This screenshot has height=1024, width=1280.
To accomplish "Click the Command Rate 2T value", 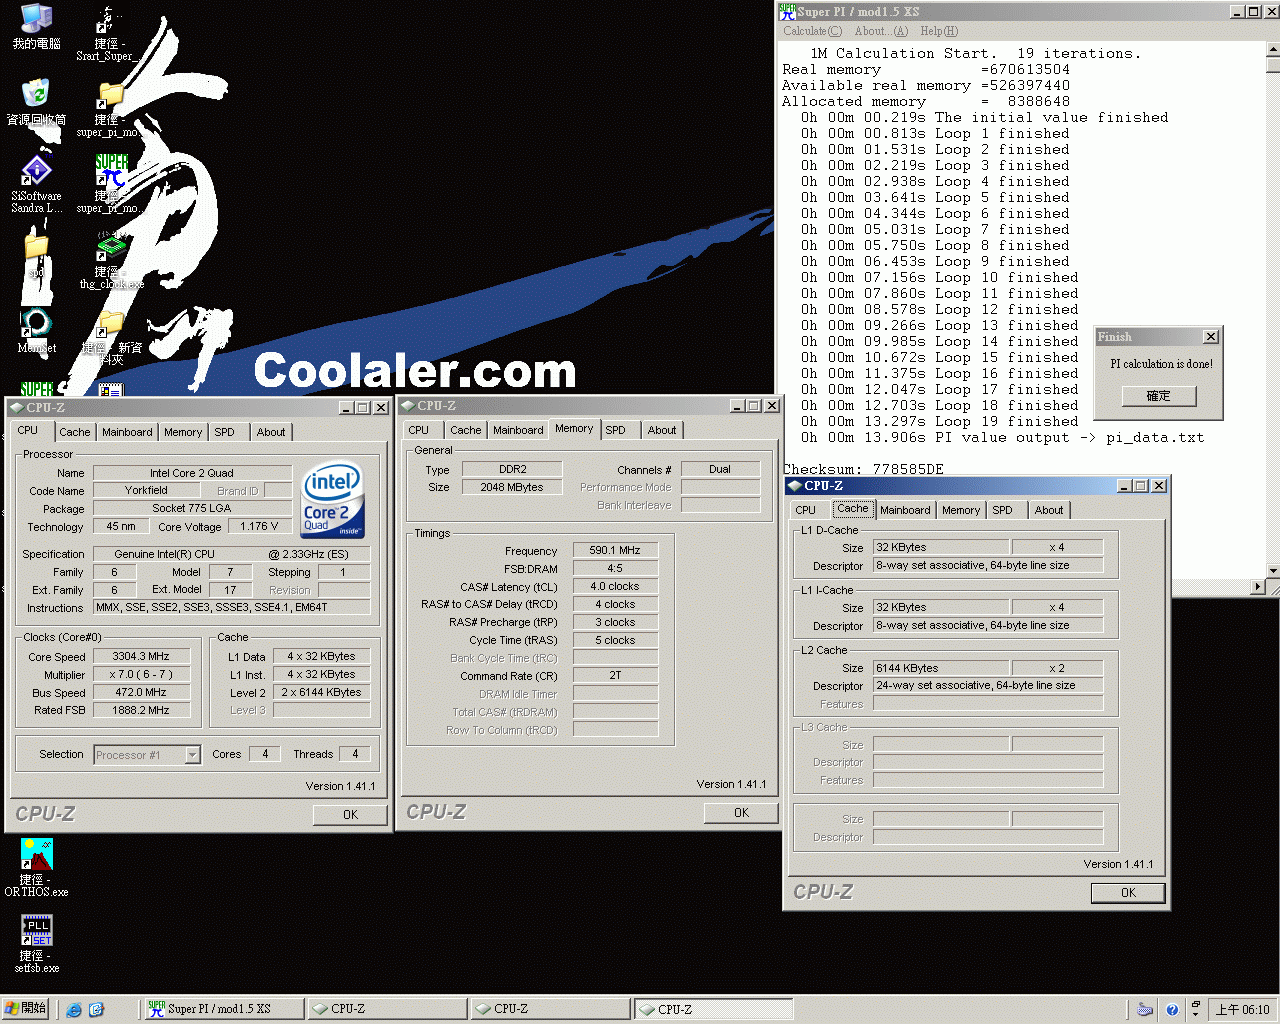I will coord(615,677).
